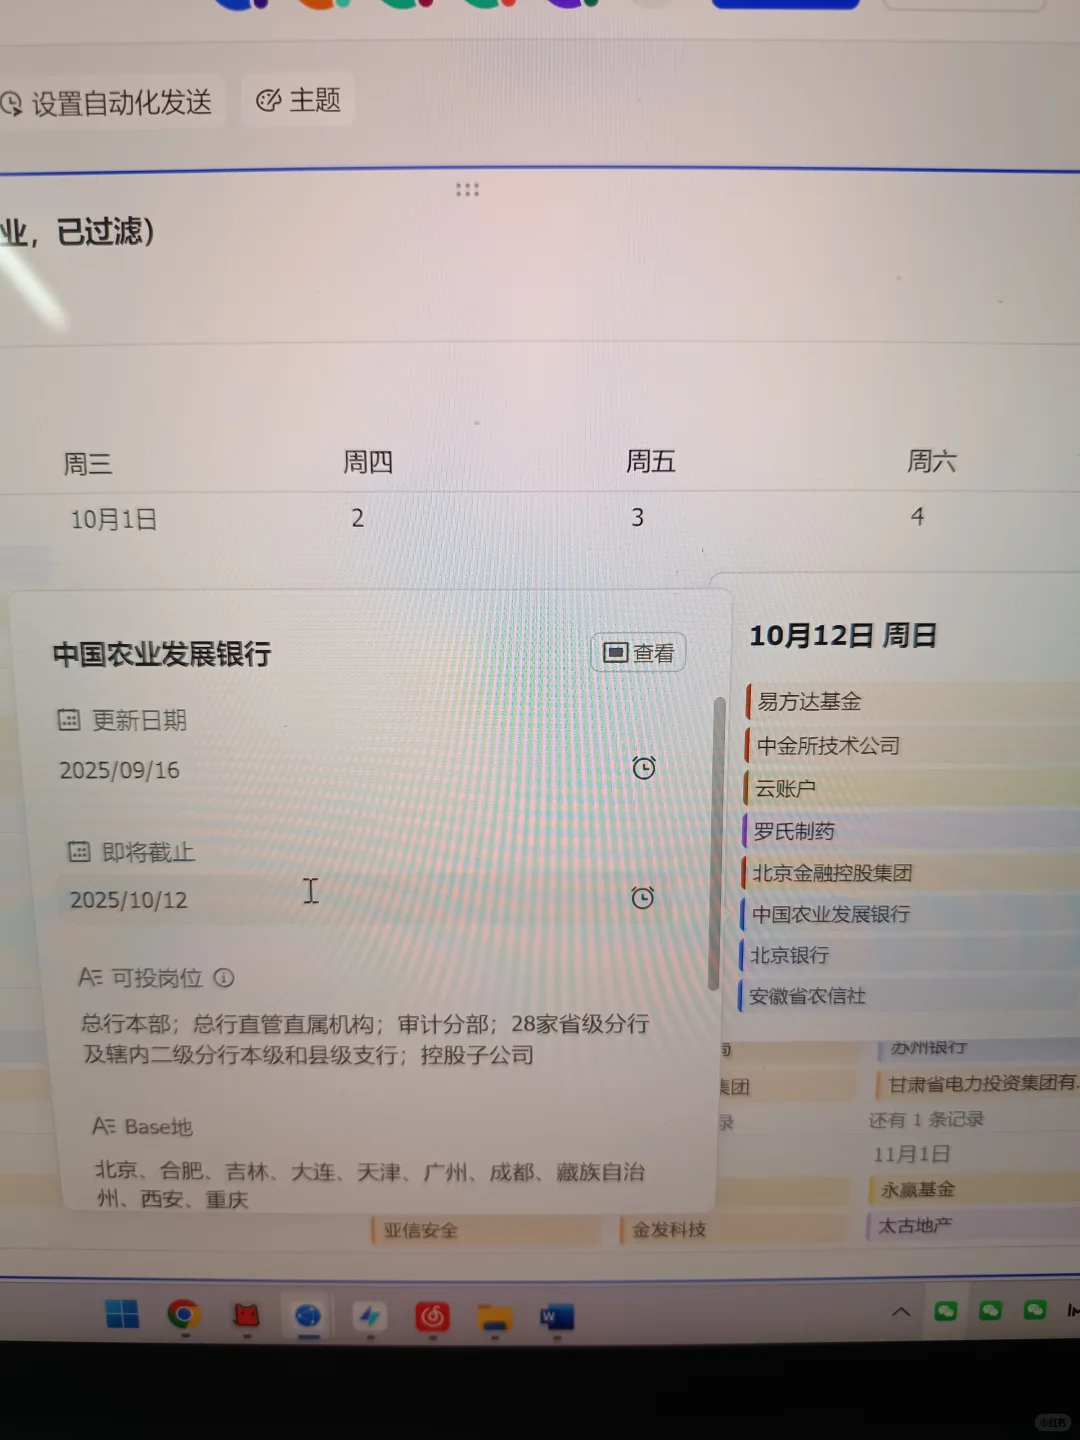The width and height of the screenshot is (1080, 1440).
Task: Click 还有 1 条记录 link
Action: tap(926, 1120)
